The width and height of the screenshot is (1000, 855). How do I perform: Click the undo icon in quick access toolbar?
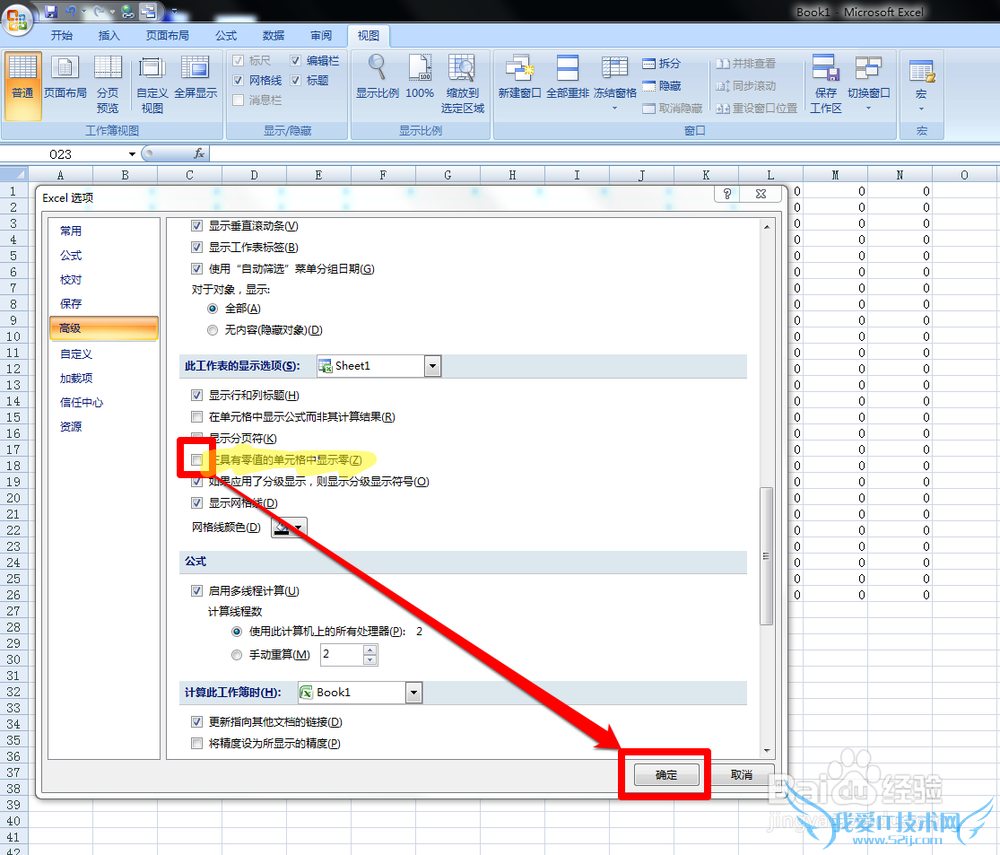pos(71,11)
